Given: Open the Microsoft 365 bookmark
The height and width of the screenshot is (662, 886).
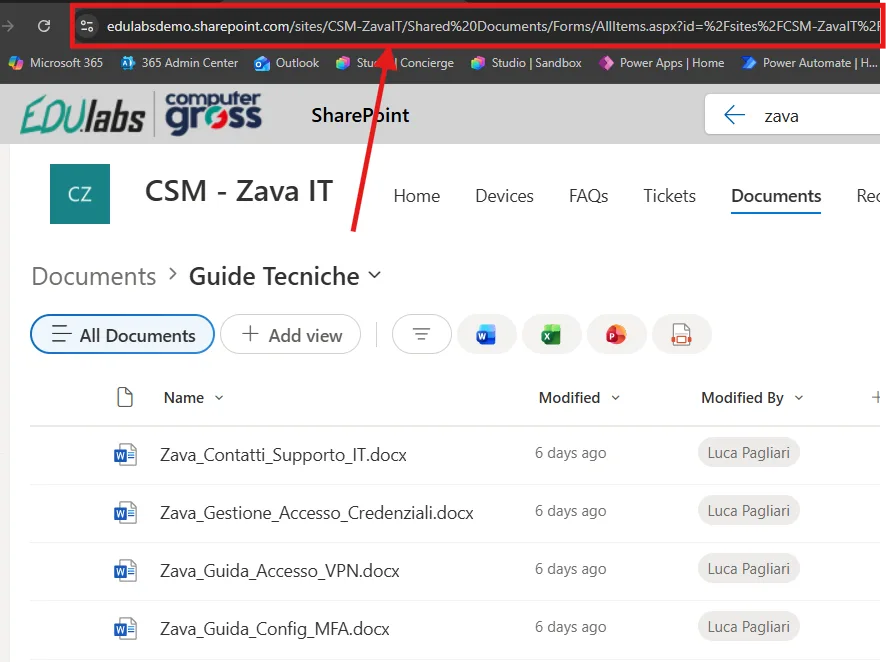Looking at the screenshot, I should (x=56, y=63).
